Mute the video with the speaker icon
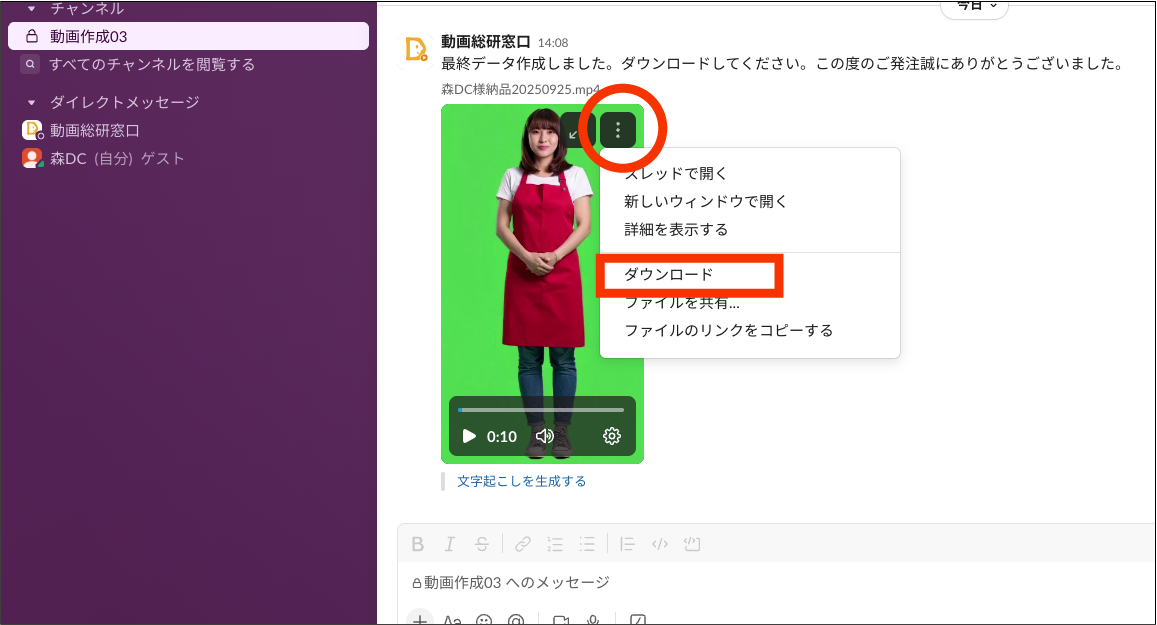This screenshot has width=1157, height=625. click(545, 436)
